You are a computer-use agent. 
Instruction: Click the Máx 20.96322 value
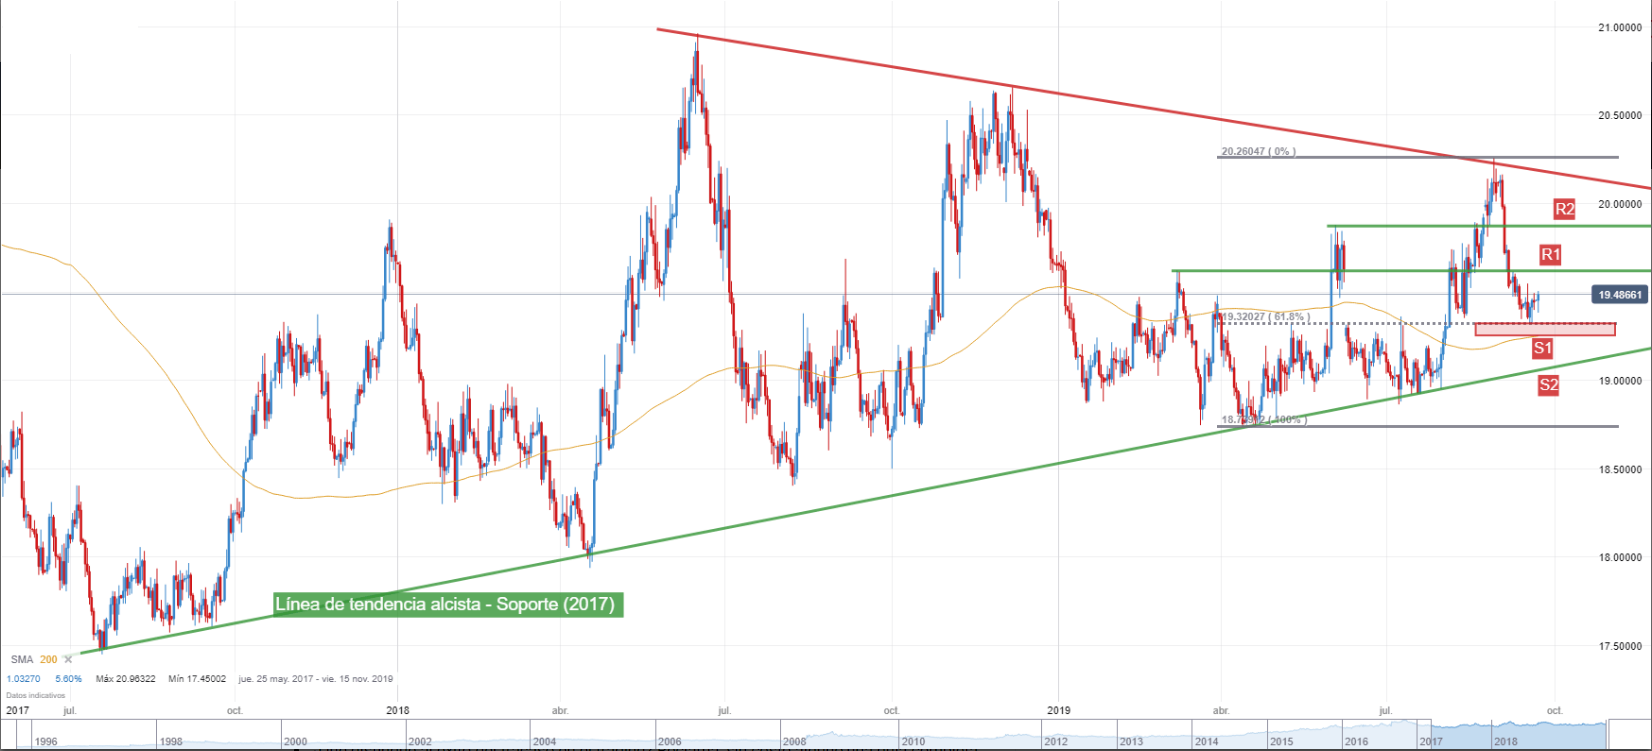(x=125, y=679)
